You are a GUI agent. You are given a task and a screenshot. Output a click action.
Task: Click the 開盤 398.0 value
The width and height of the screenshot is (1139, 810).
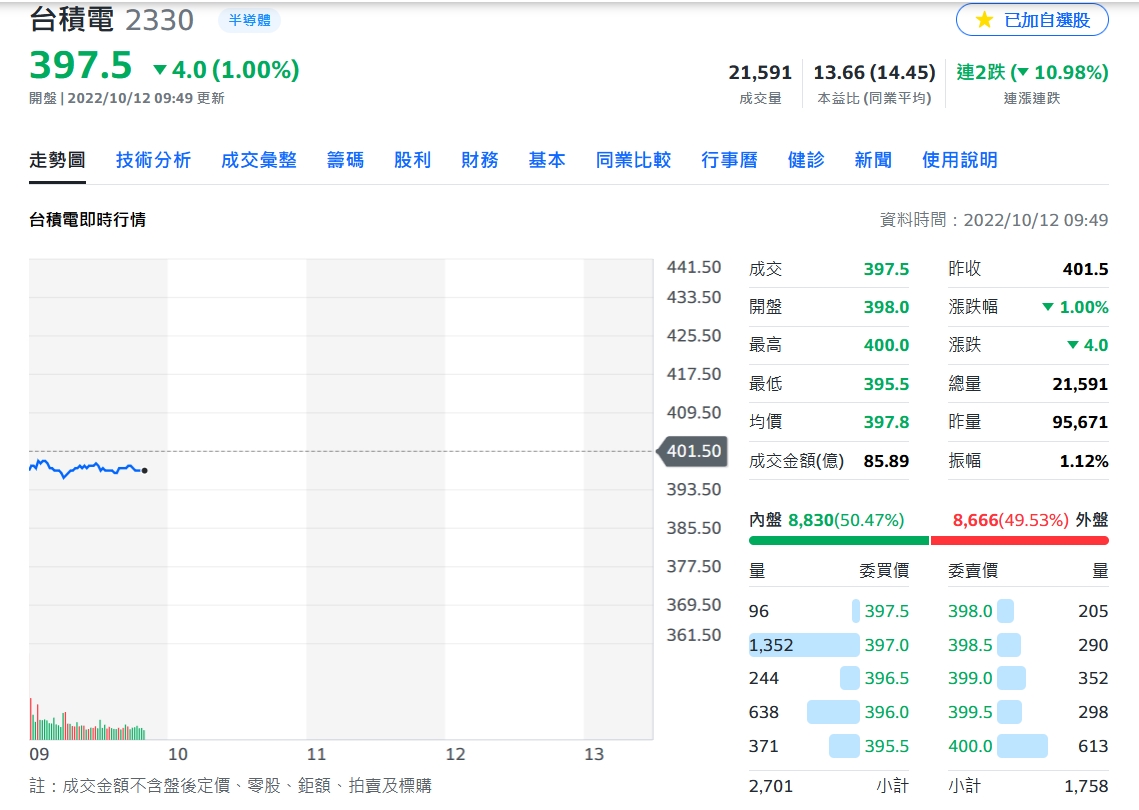pyautogui.click(x=886, y=307)
